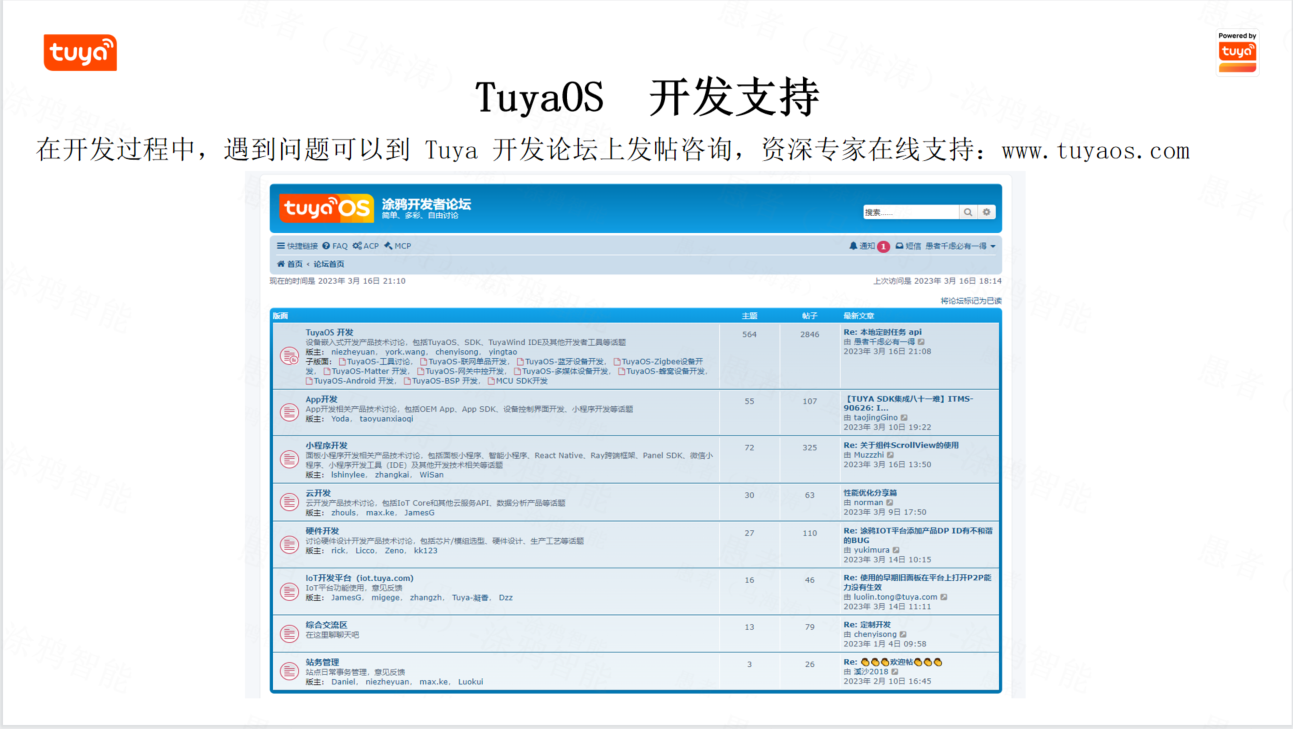Open the MCP moderator control panel

point(398,246)
